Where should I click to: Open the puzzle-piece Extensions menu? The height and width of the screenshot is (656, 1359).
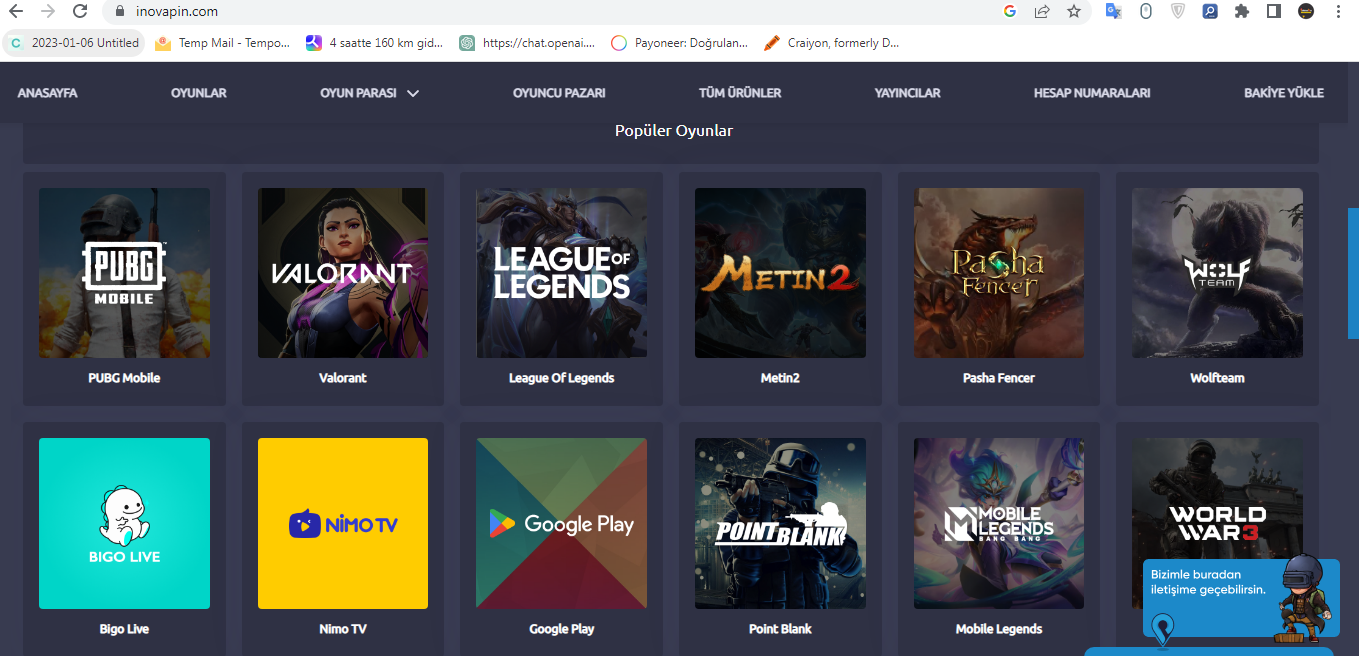[1242, 12]
